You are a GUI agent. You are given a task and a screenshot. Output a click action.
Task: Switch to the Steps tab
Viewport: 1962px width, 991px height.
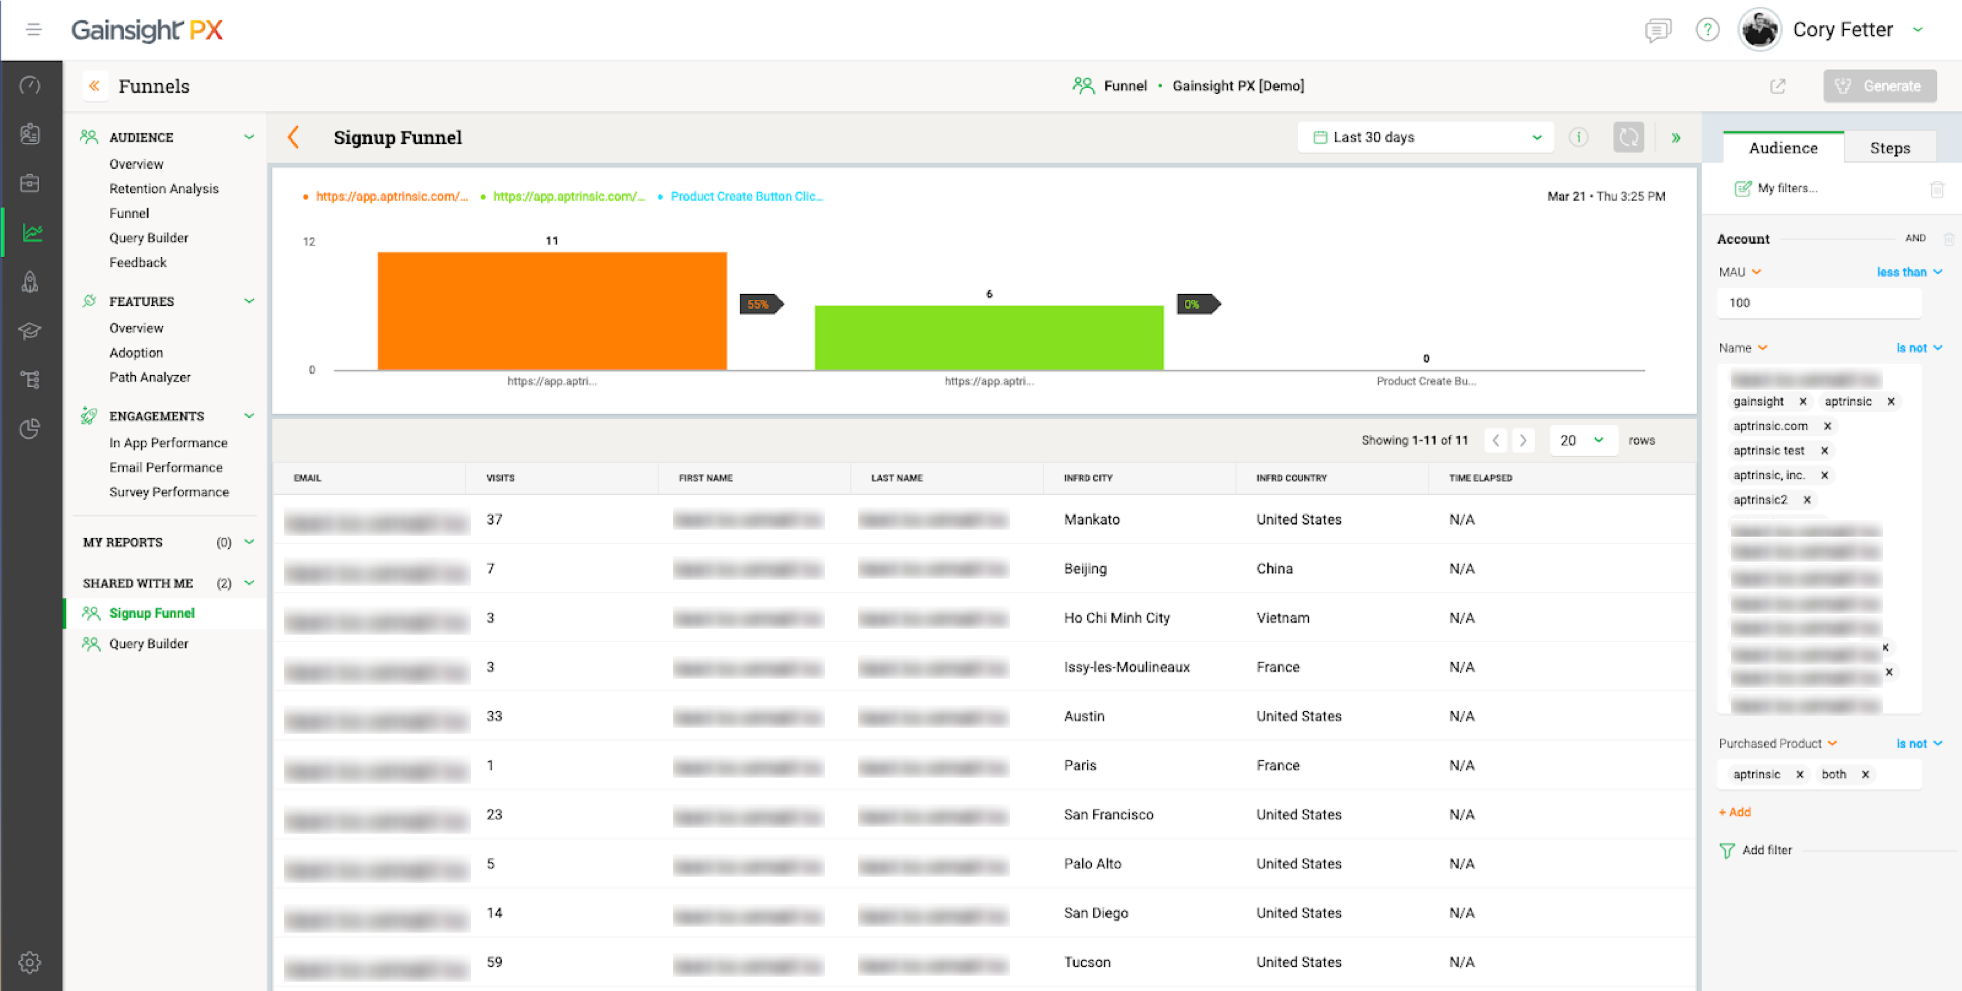point(1889,148)
